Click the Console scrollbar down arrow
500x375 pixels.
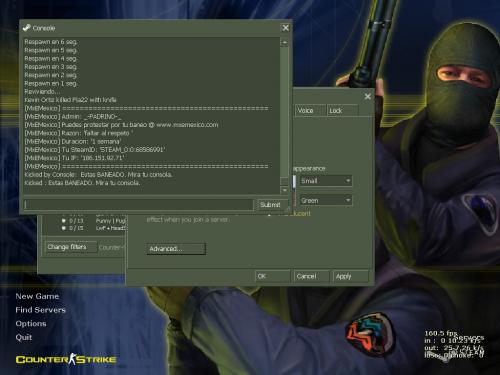285,190
